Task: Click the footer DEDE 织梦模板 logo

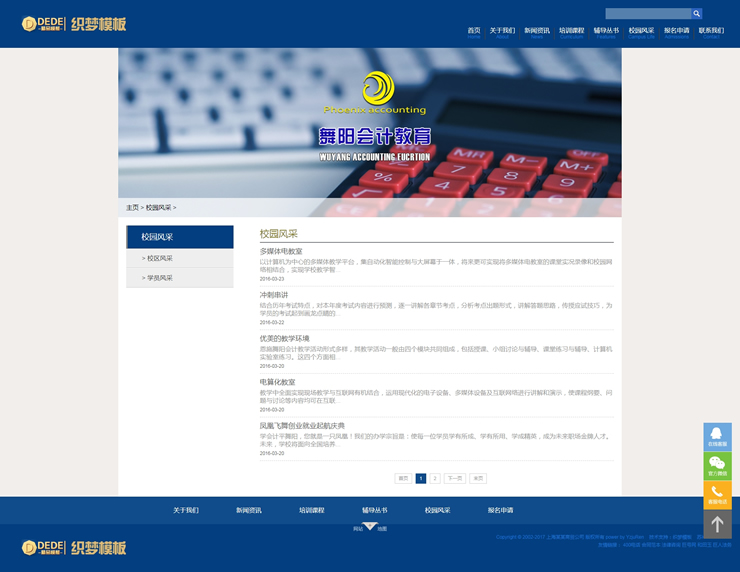Action: [74, 548]
